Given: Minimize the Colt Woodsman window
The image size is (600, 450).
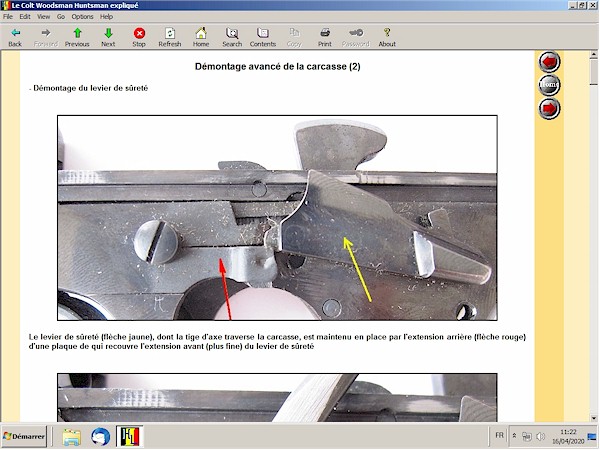Looking at the screenshot, I should click(x=572, y=5).
